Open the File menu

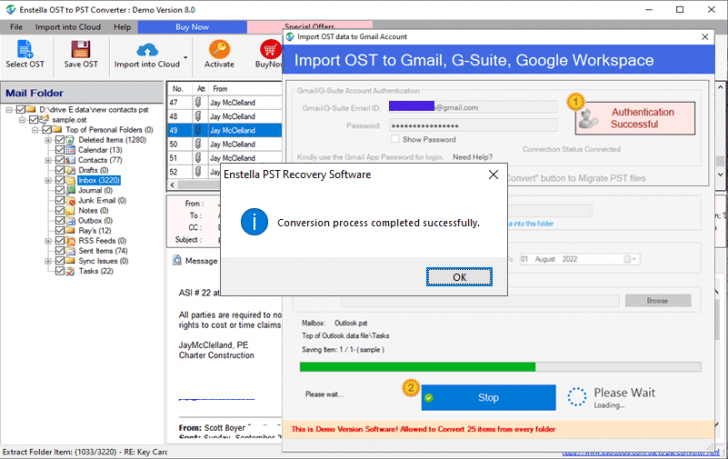tap(16, 27)
